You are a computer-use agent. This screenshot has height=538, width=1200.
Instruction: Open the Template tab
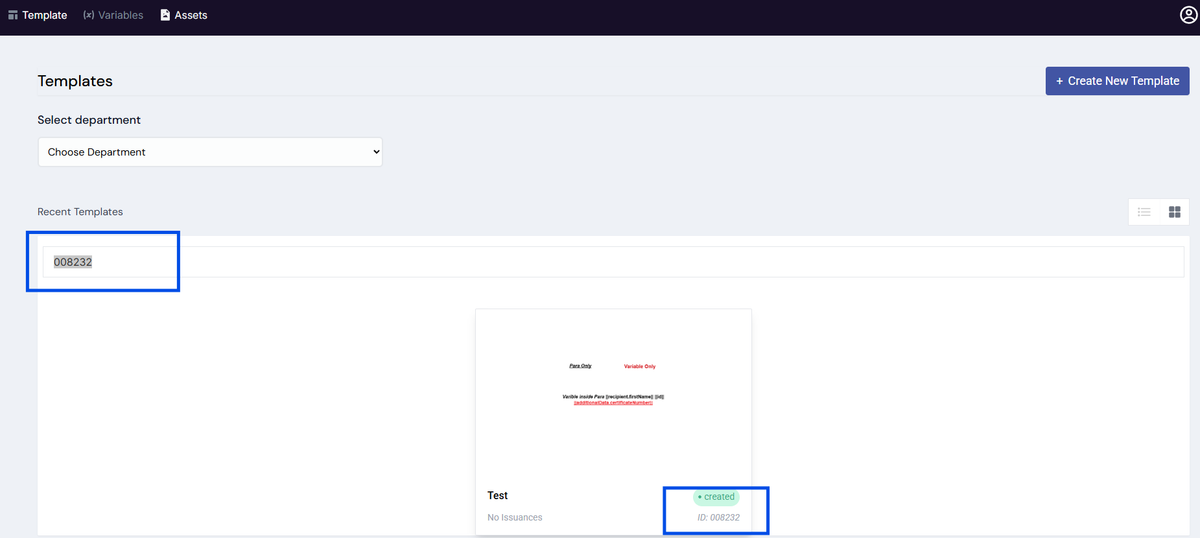[x=38, y=15]
